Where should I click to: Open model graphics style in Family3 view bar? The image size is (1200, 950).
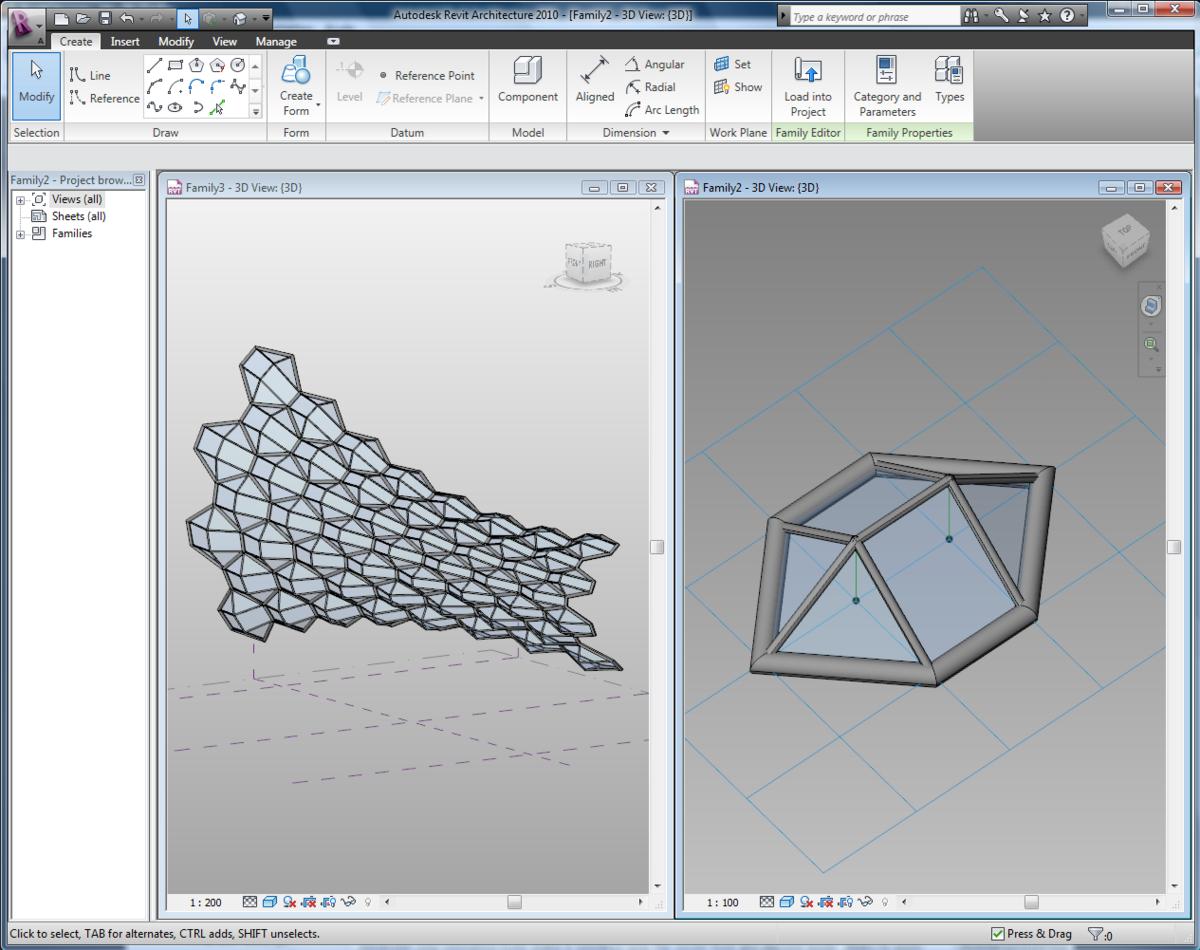pyautogui.click(x=269, y=902)
